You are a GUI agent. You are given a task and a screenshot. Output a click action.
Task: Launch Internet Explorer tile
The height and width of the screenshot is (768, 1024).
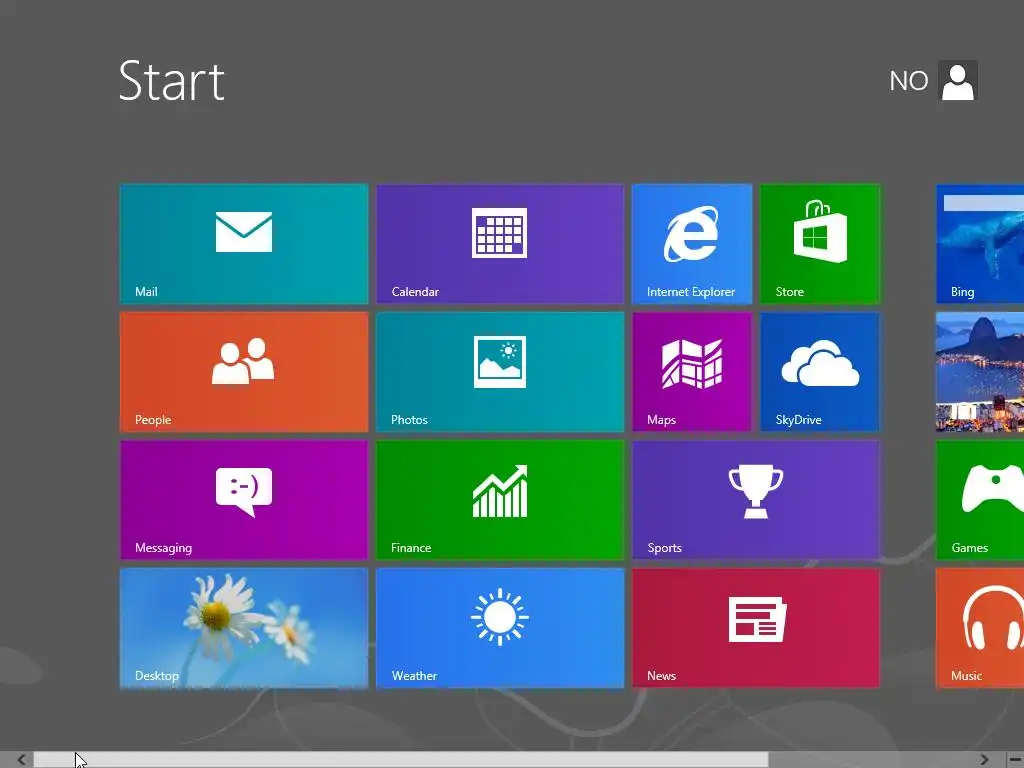pyautogui.click(x=692, y=244)
